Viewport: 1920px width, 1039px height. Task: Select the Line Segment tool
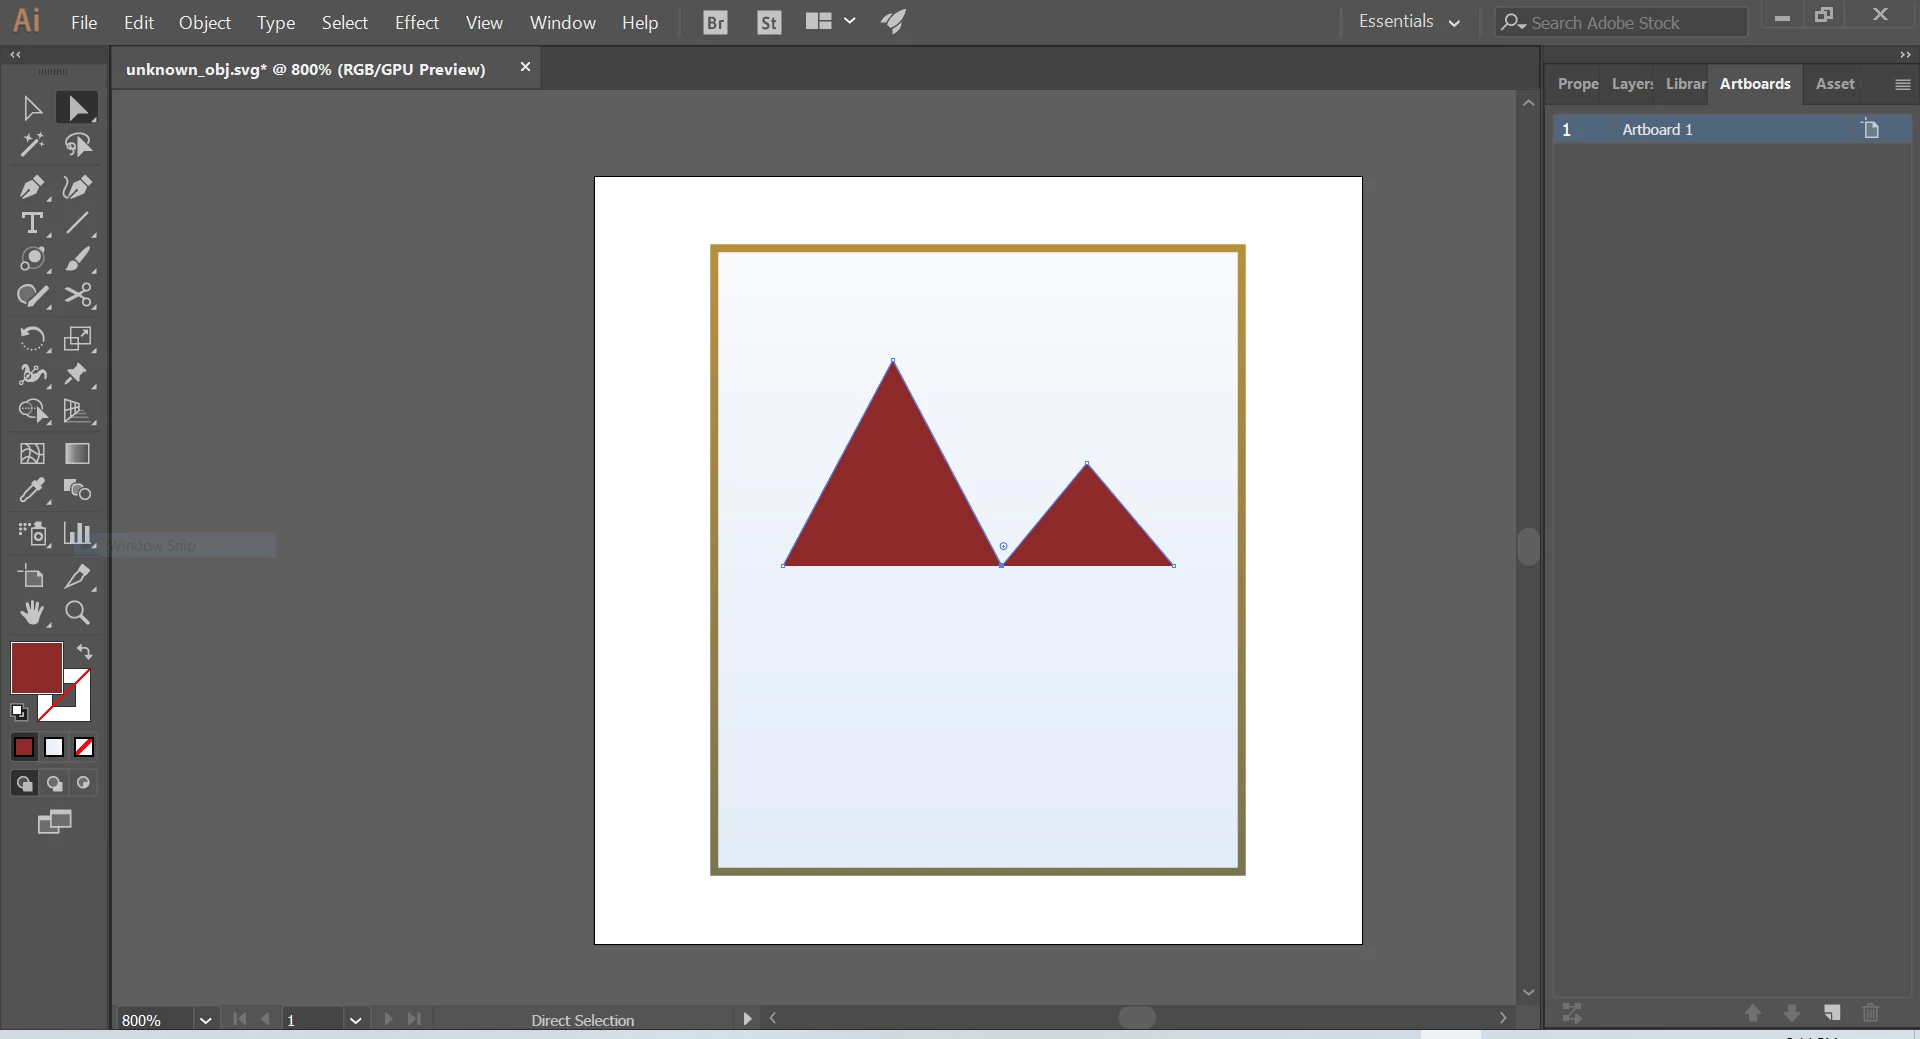click(x=78, y=223)
